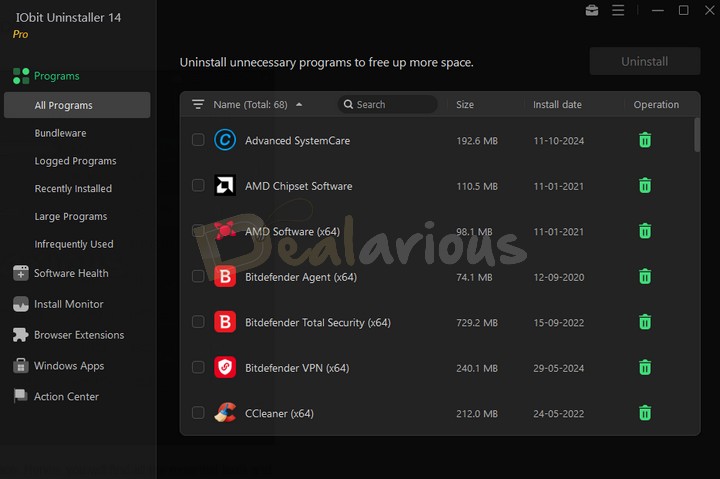Click the AMD Chipset Software app icon
The width and height of the screenshot is (720, 479).
[225, 186]
